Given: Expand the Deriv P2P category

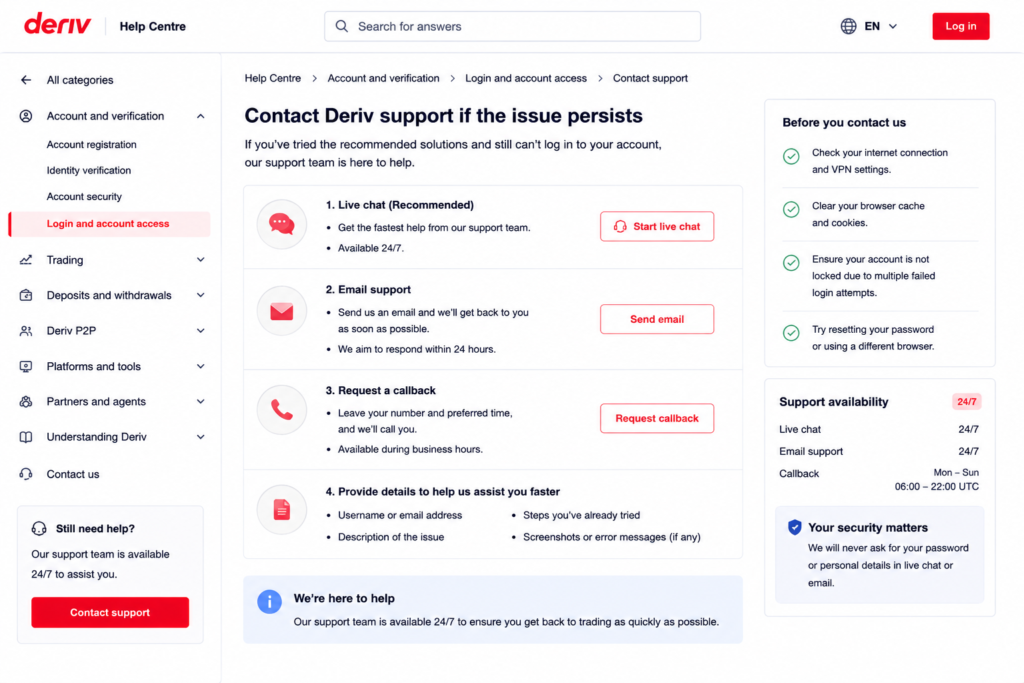Looking at the screenshot, I should coord(200,330).
